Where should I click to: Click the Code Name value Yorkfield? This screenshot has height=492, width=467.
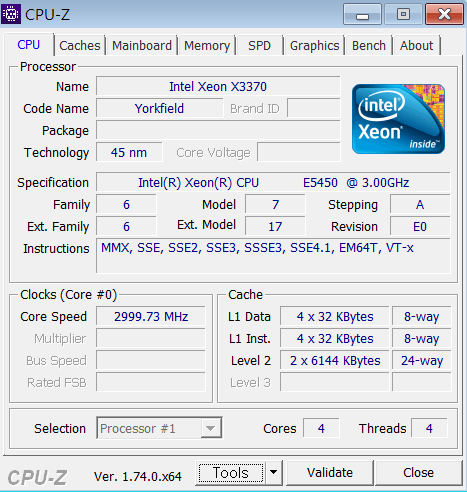tap(159, 109)
